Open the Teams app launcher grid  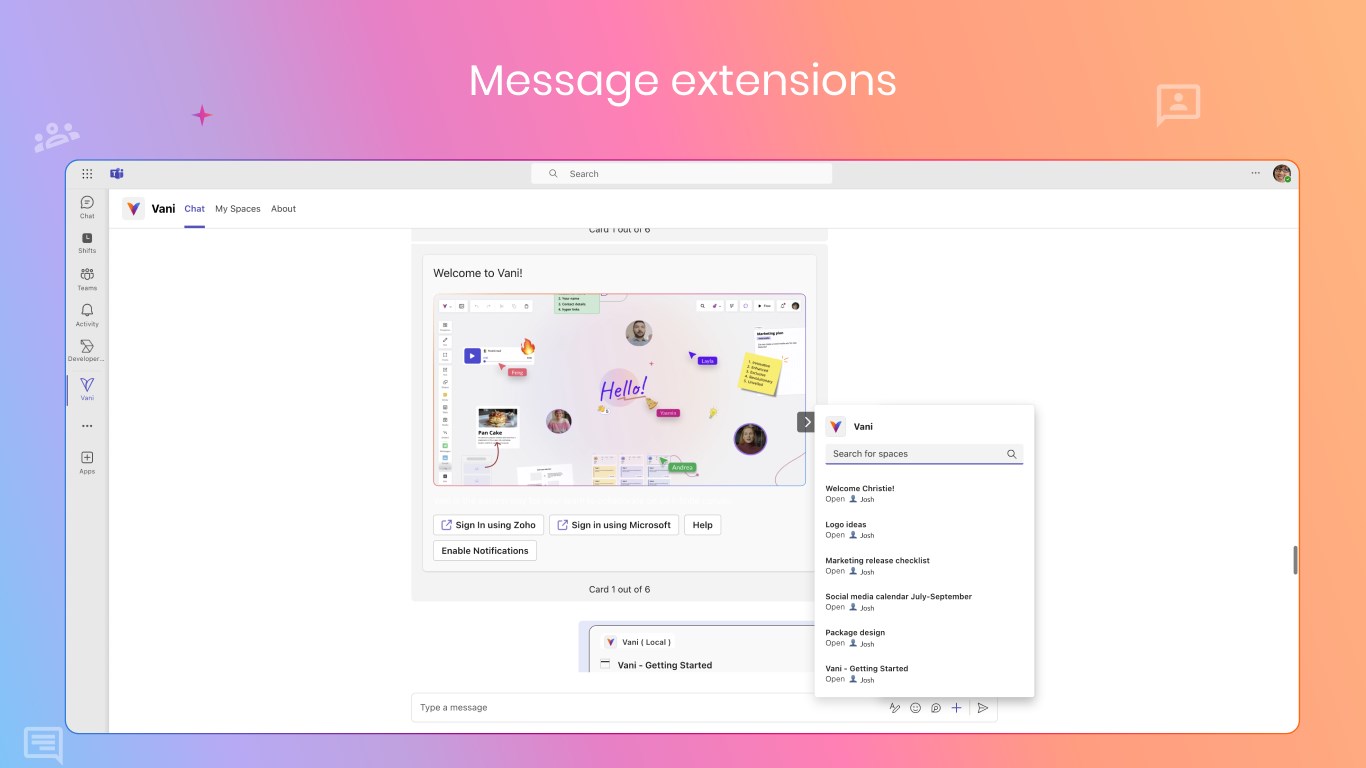pyautogui.click(x=87, y=174)
